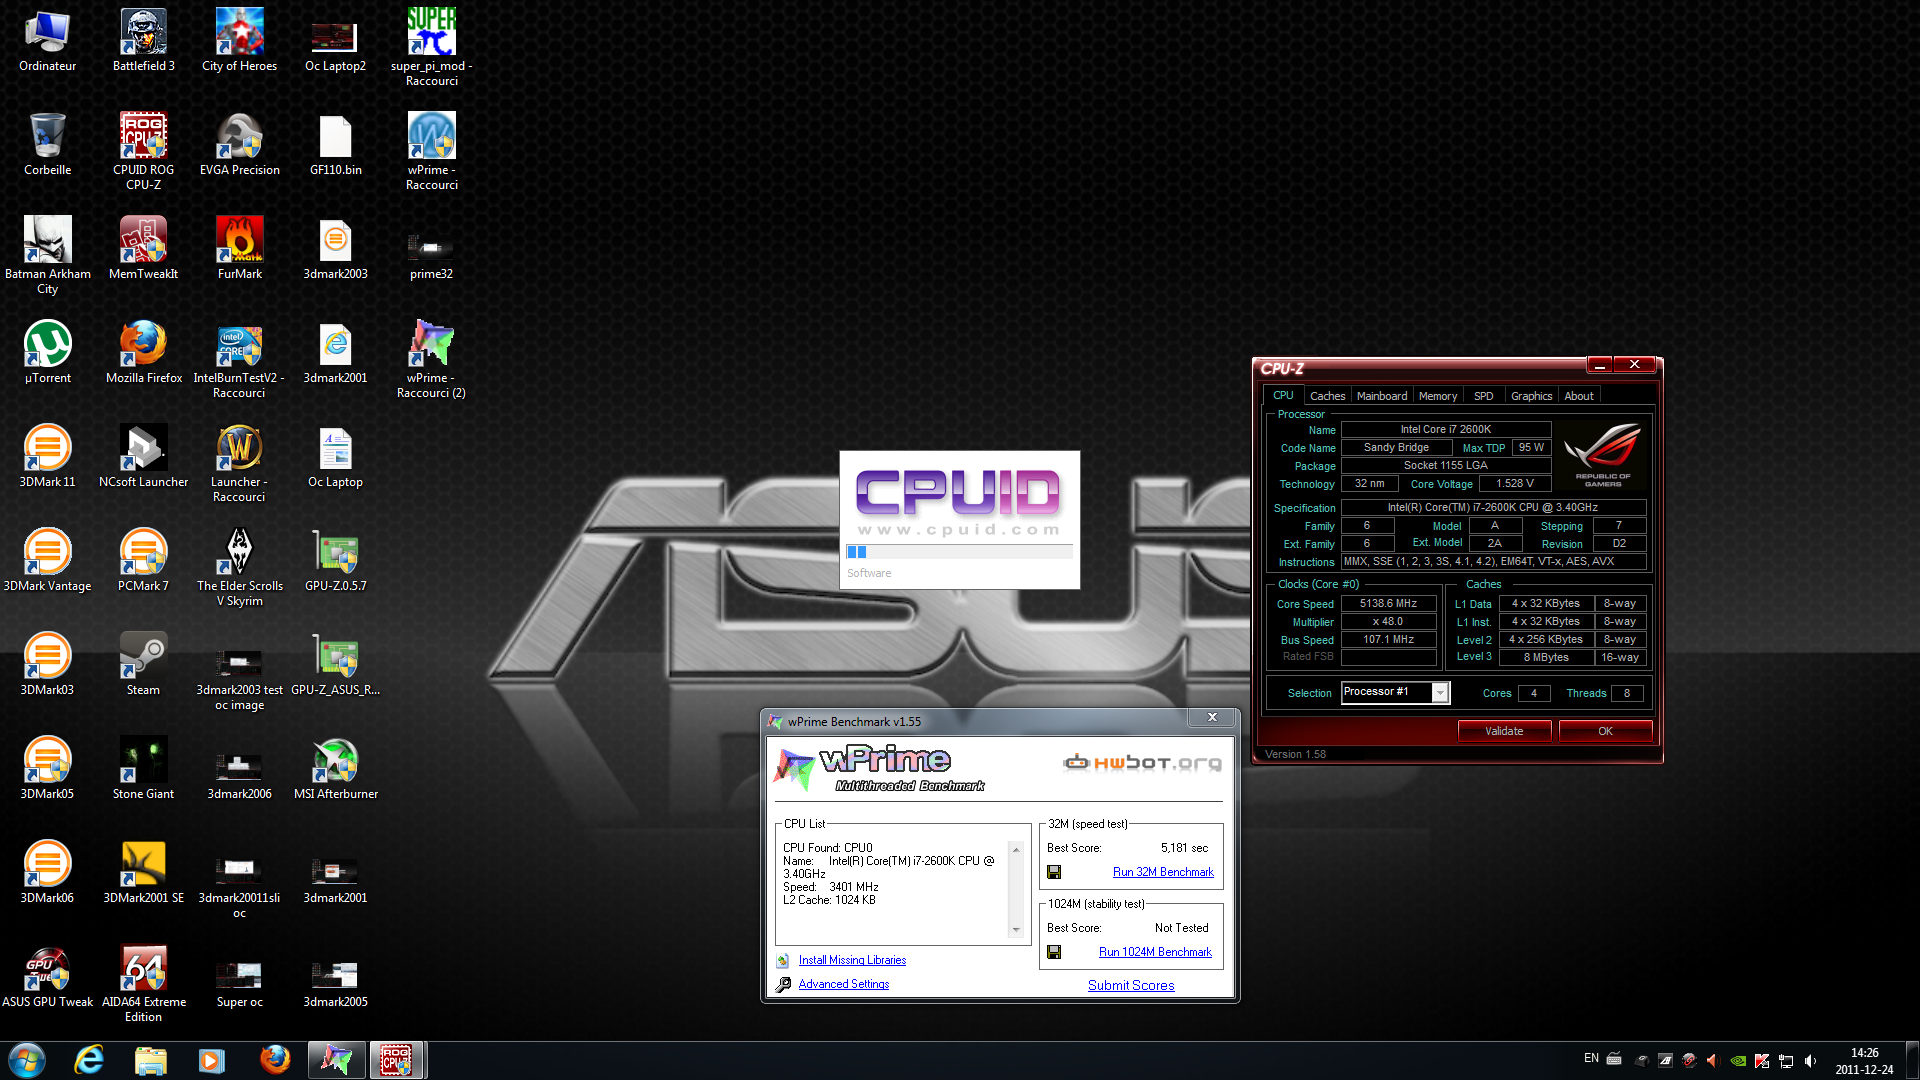Open AIDA64 Extreme Edition icon

pyautogui.click(x=143, y=982)
